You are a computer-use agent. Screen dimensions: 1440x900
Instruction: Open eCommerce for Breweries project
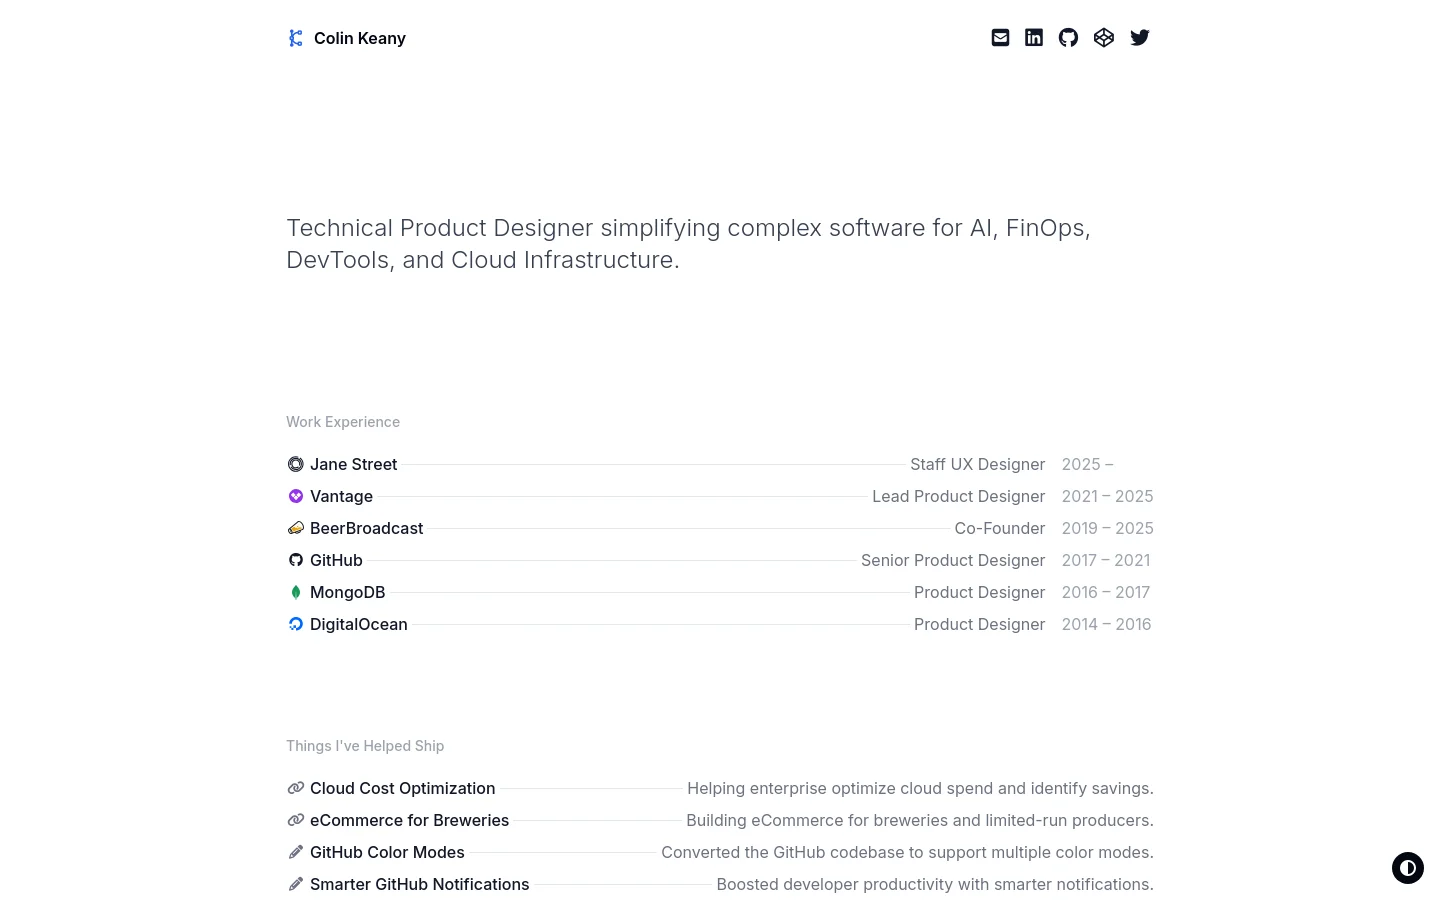click(410, 820)
